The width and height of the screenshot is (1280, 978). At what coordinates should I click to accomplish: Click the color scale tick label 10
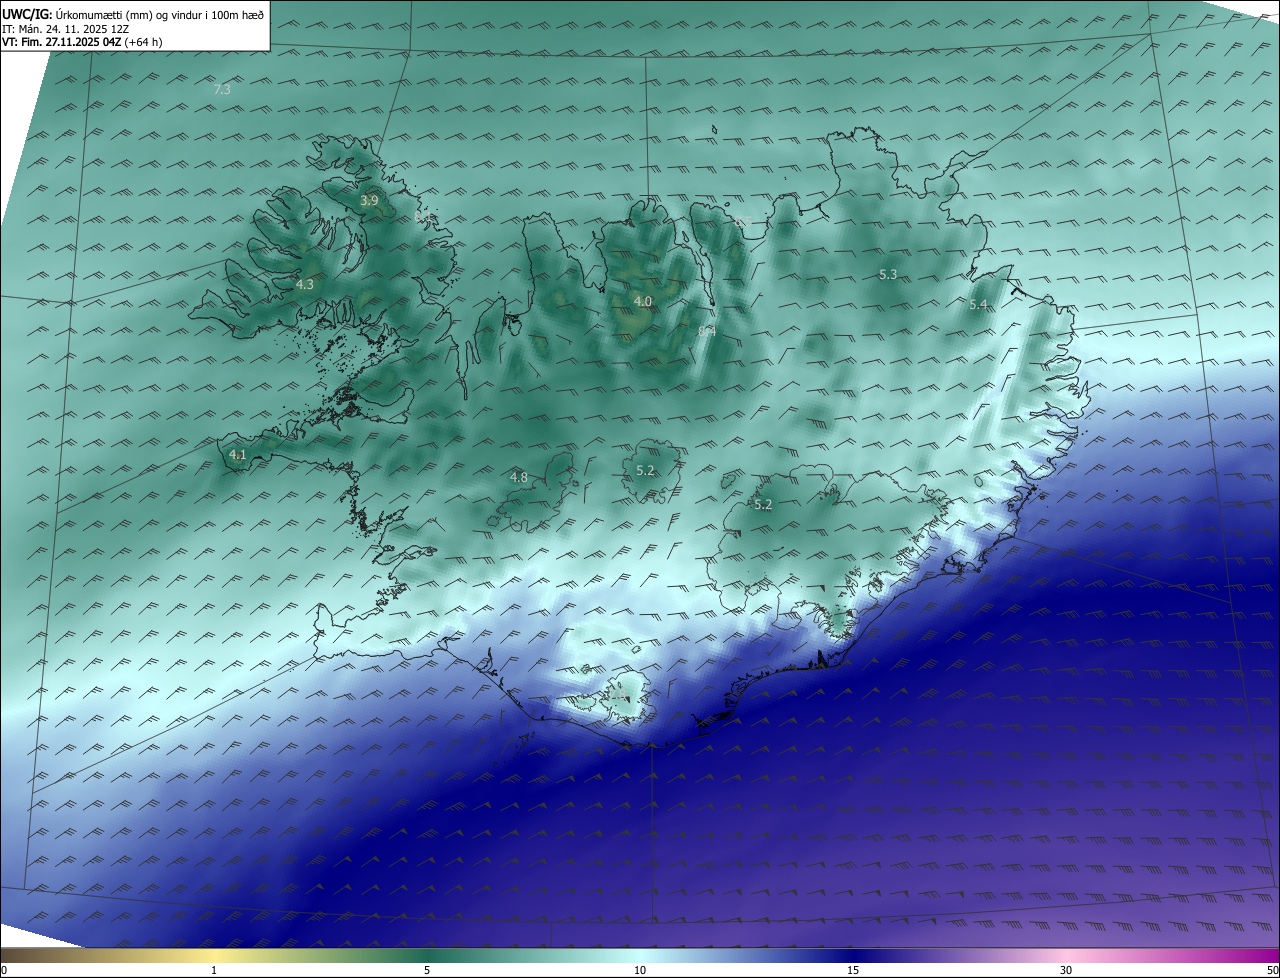(x=640, y=971)
